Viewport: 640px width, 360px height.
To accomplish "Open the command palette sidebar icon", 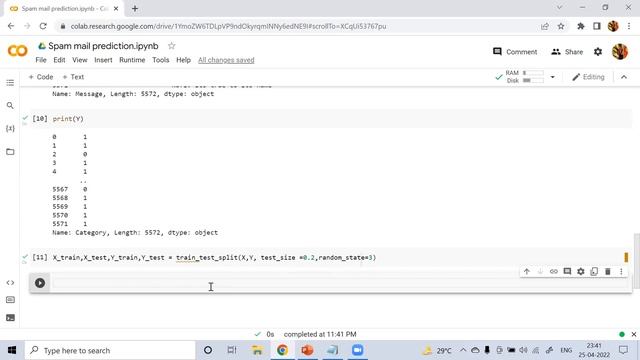I will coord(10,300).
